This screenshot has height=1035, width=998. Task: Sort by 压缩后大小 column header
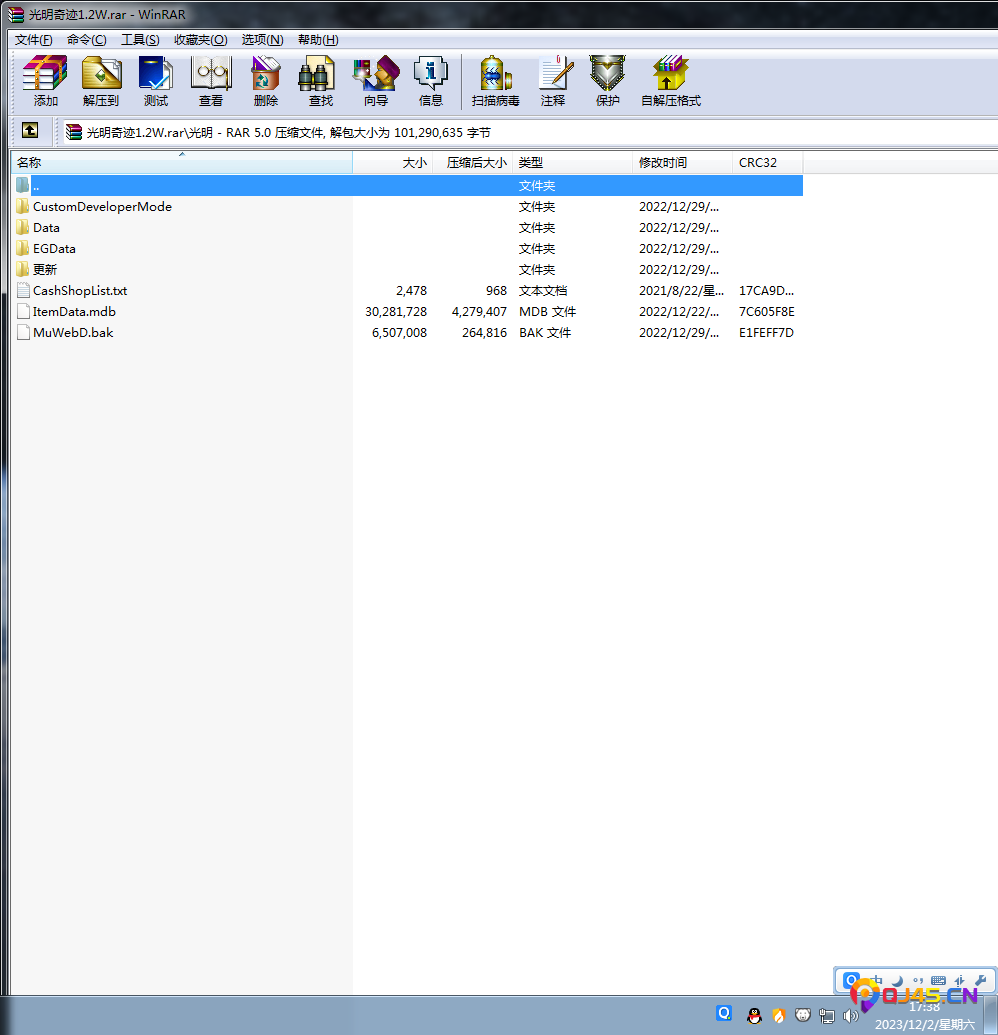pos(473,162)
